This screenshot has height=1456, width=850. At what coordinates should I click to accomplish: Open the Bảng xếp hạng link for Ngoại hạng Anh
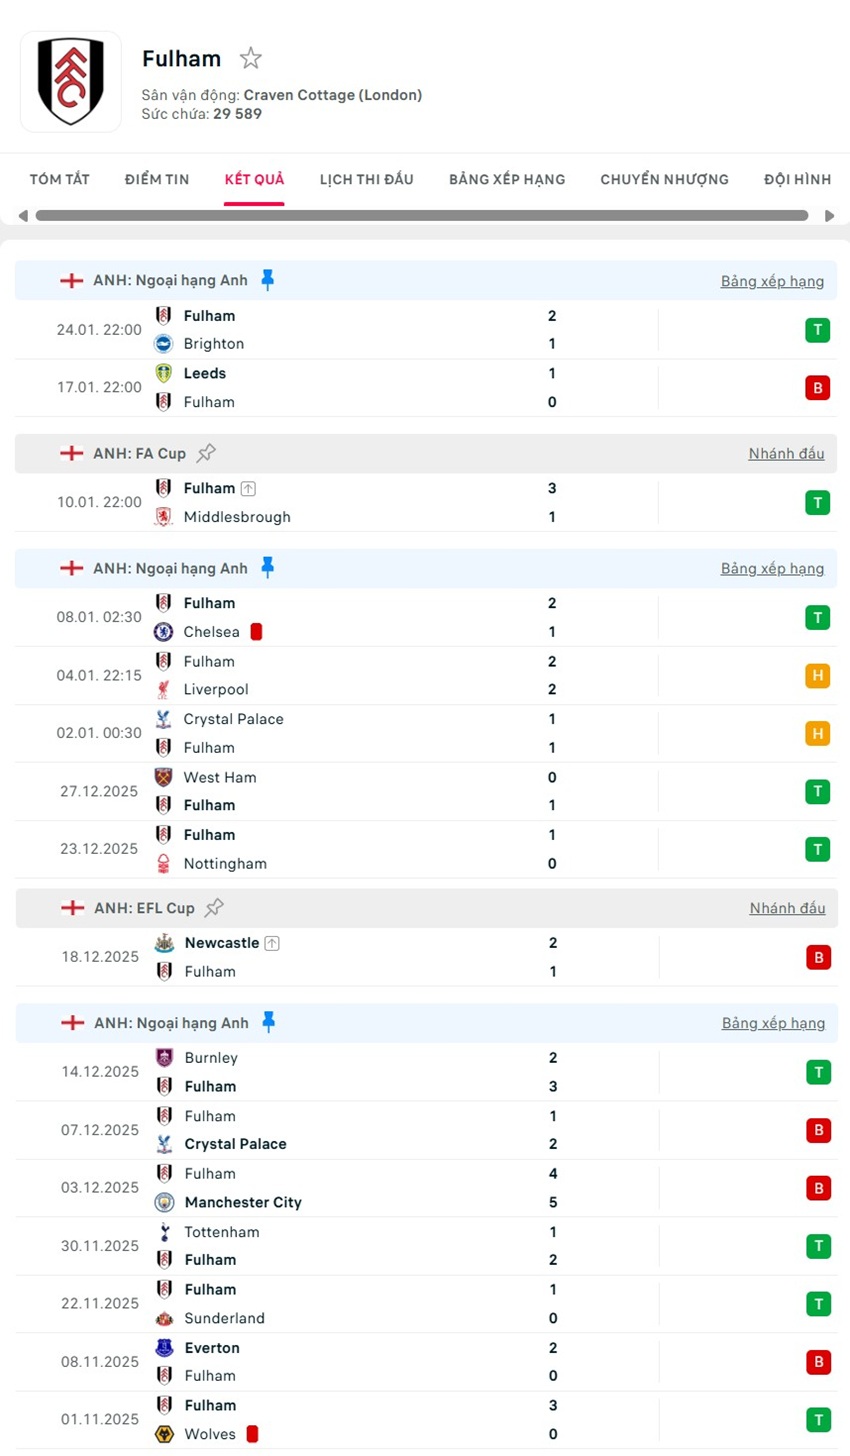(772, 281)
